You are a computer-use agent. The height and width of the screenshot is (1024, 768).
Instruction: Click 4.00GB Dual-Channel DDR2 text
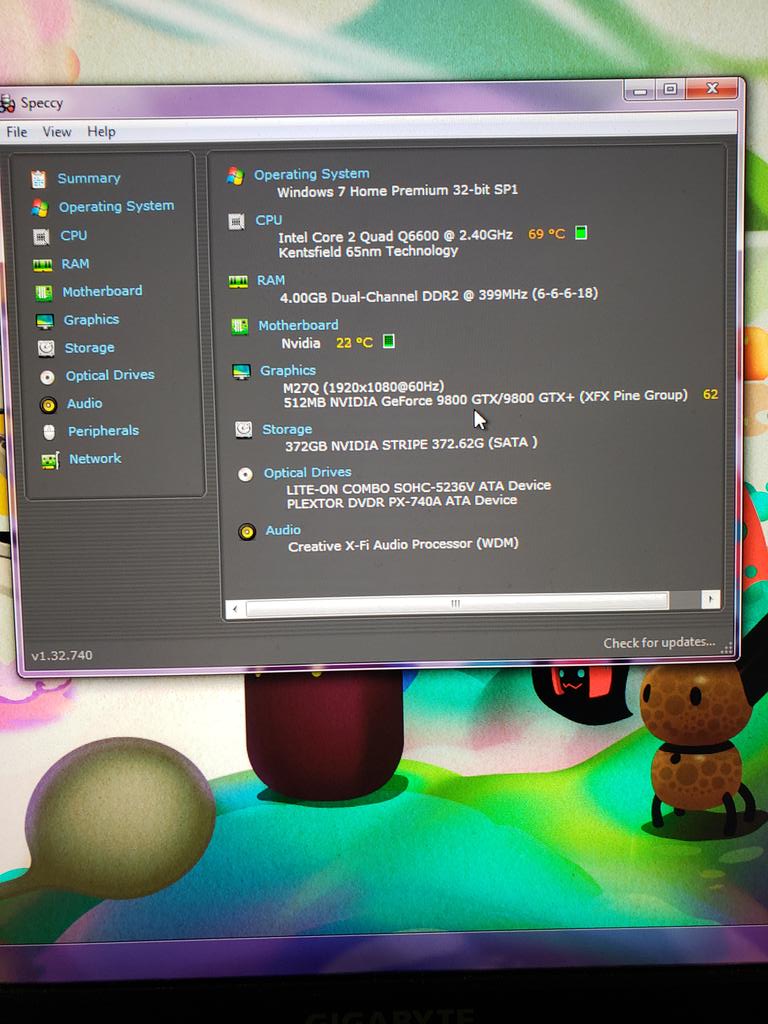439,295
